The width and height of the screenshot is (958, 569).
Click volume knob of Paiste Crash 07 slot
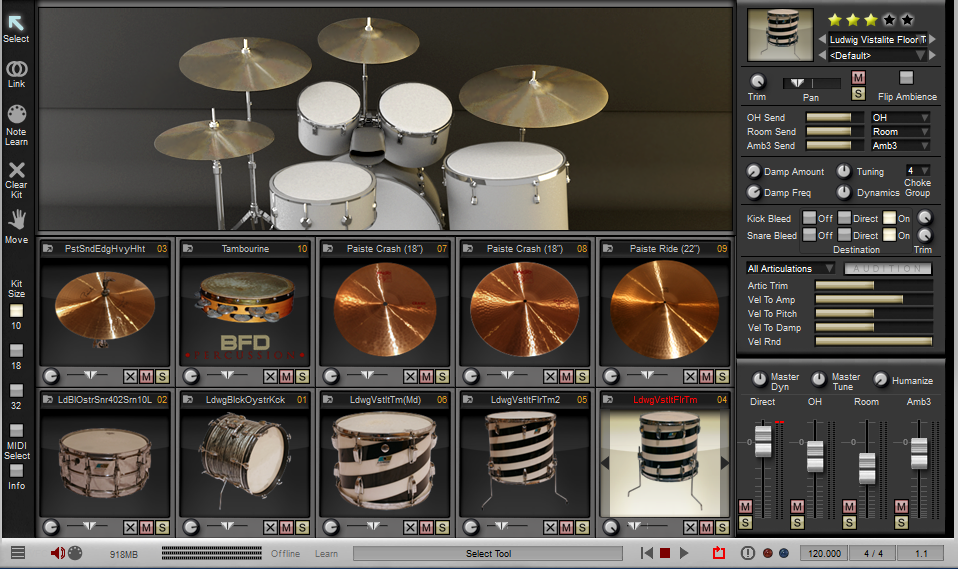coord(331,376)
